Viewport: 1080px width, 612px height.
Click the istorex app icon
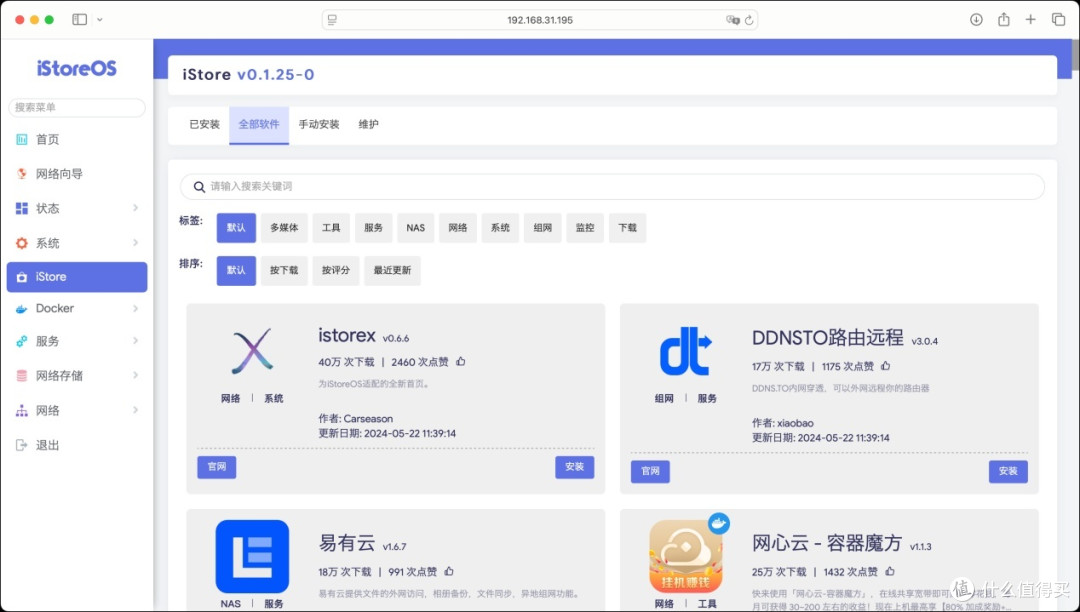(252, 351)
